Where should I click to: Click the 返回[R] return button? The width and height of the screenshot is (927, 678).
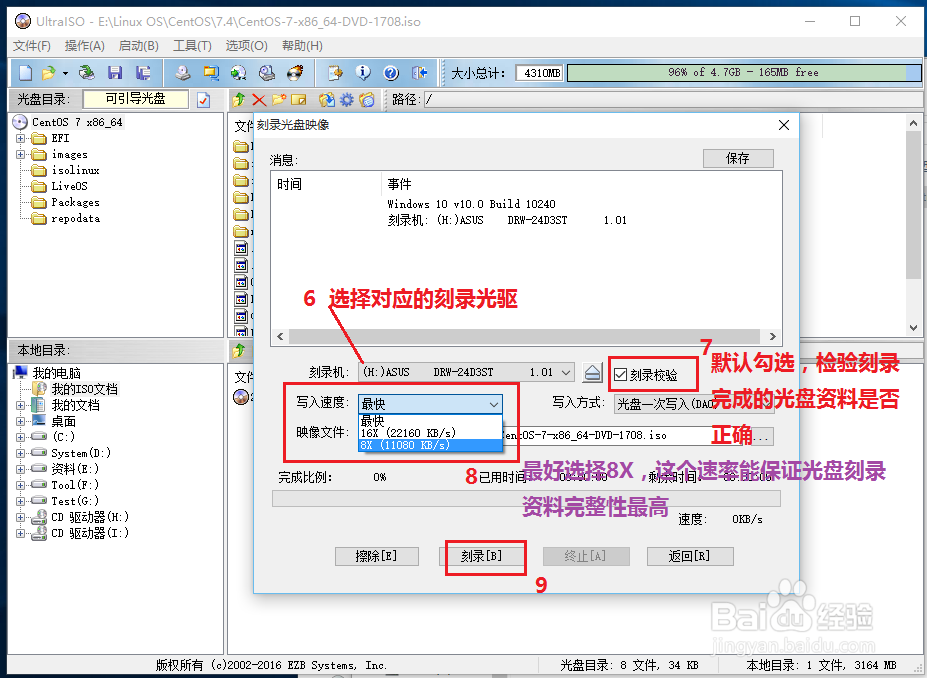coord(690,556)
